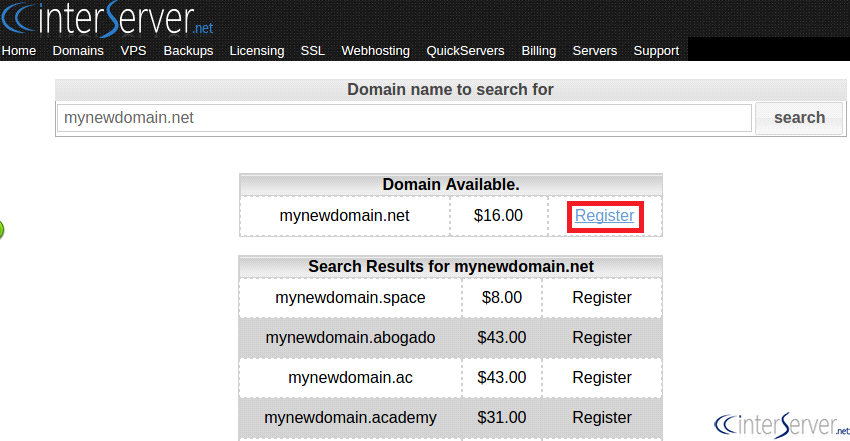This screenshot has width=850, height=441.
Task: Register the mynewdomain.ac domain
Action: [602, 378]
